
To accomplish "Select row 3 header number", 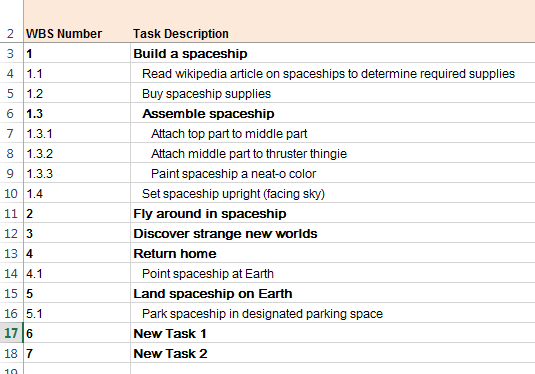I will [11, 53].
